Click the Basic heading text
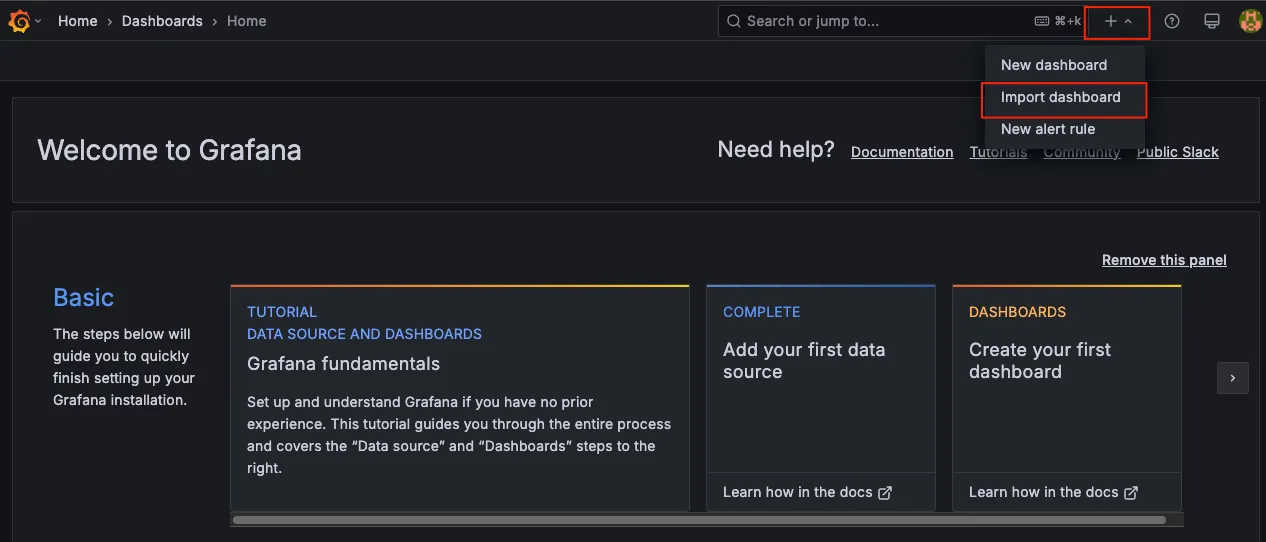1266x542 pixels. point(83,298)
